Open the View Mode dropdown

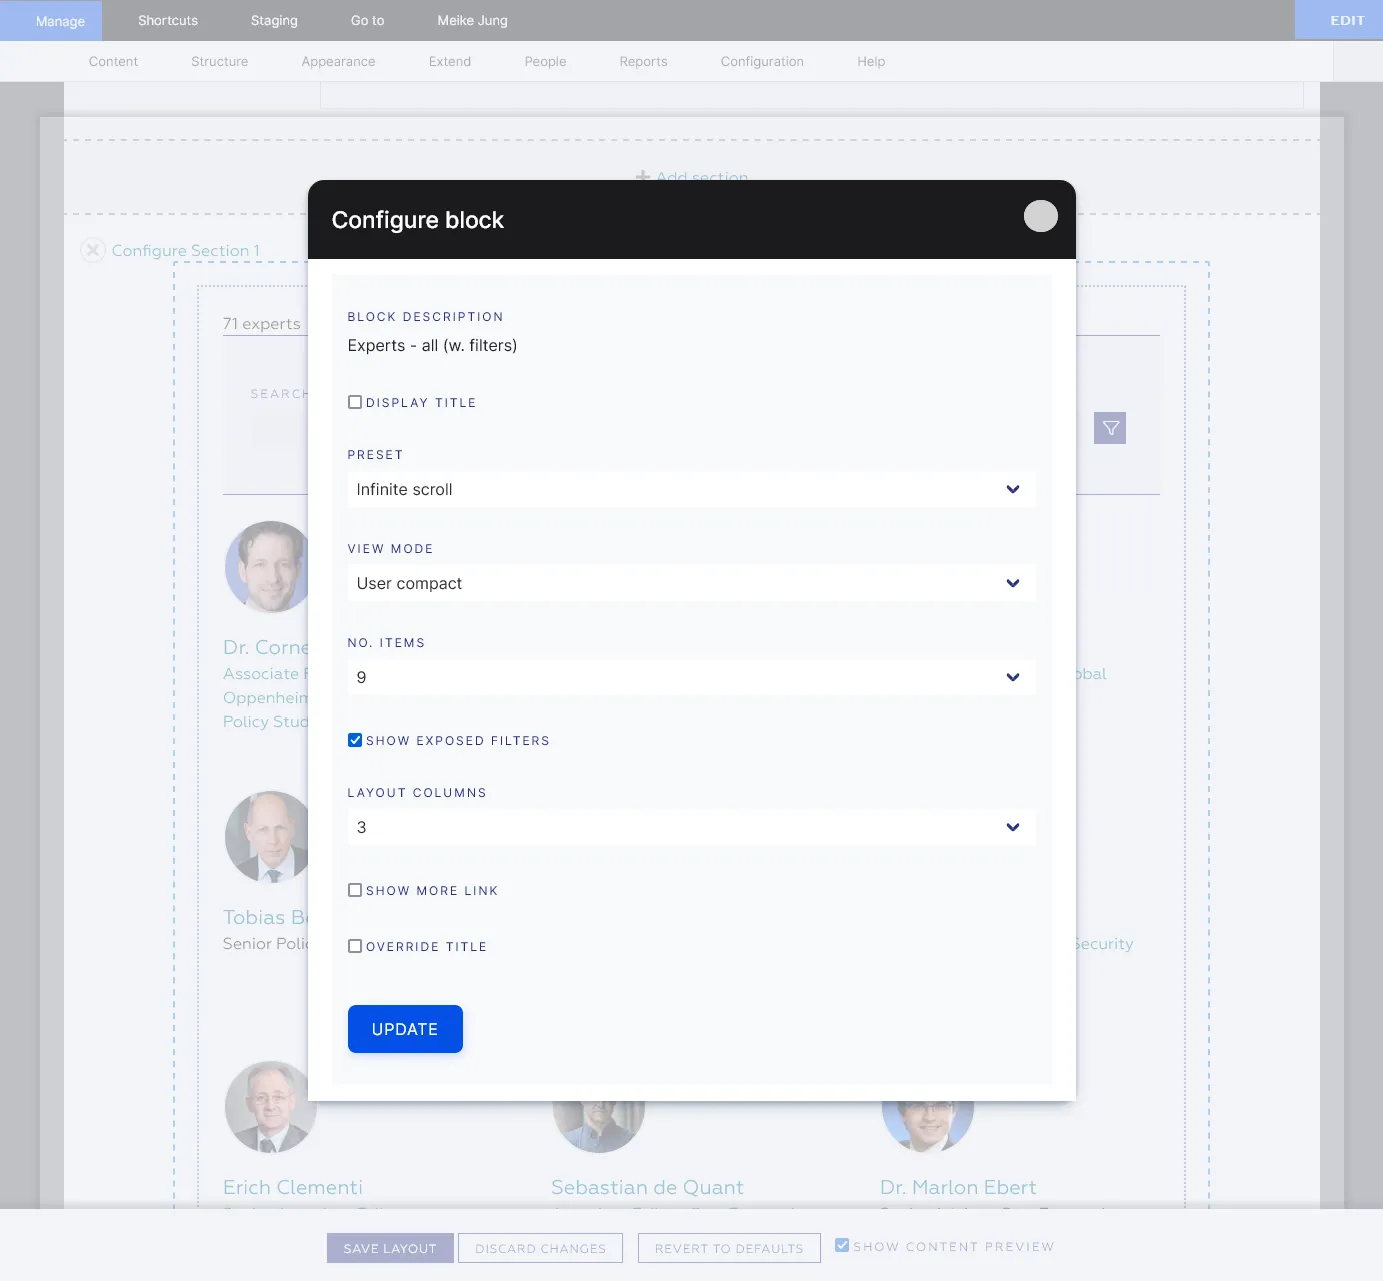[x=691, y=583]
